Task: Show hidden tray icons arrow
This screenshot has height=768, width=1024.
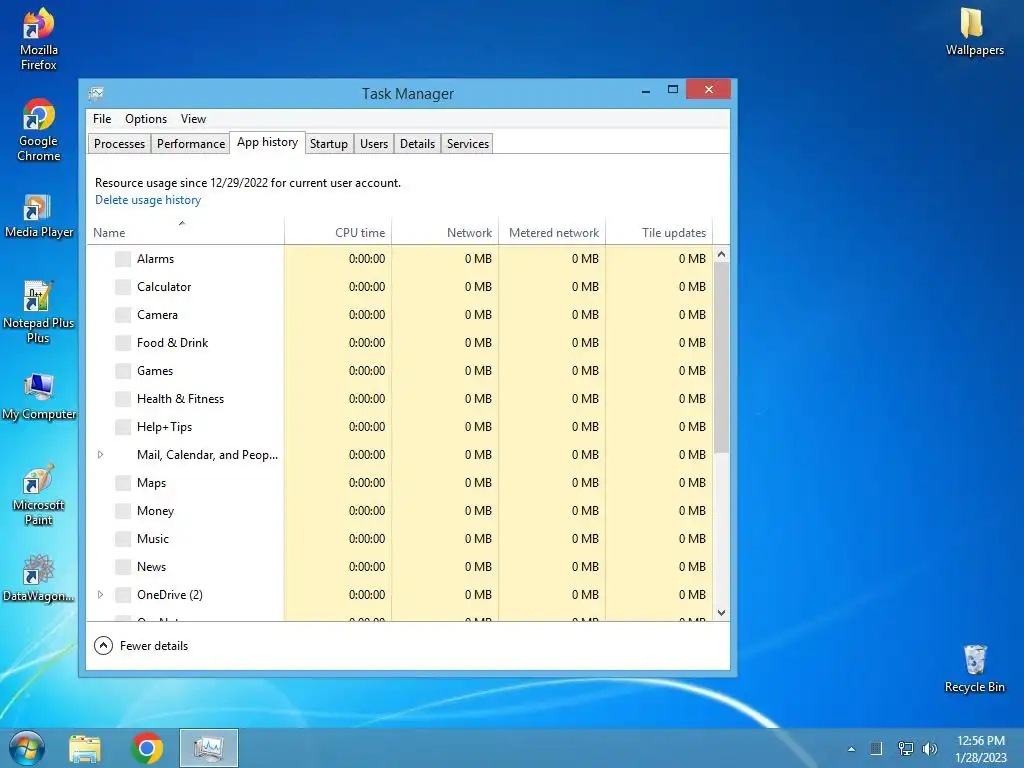Action: [851, 749]
